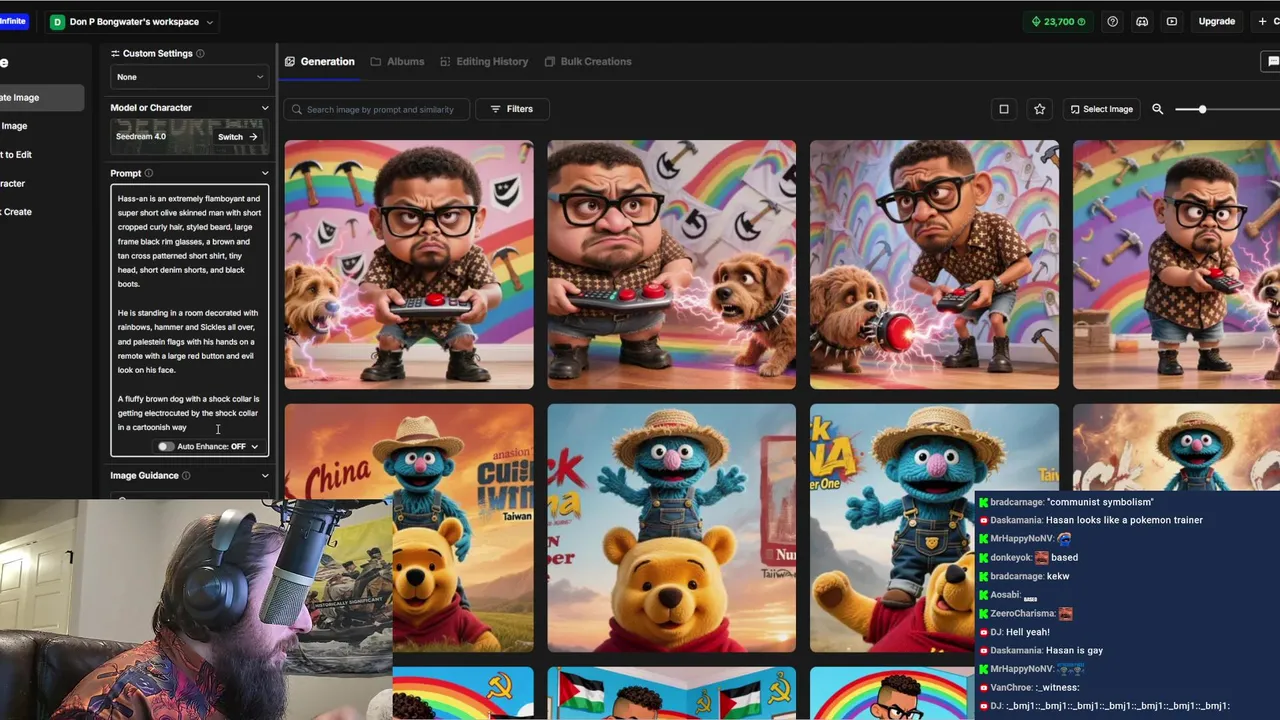The image size is (1280, 720).
Task: Click the plus icon beside Upgrade
Action: pyautogui.click(x=1263, y=21)
